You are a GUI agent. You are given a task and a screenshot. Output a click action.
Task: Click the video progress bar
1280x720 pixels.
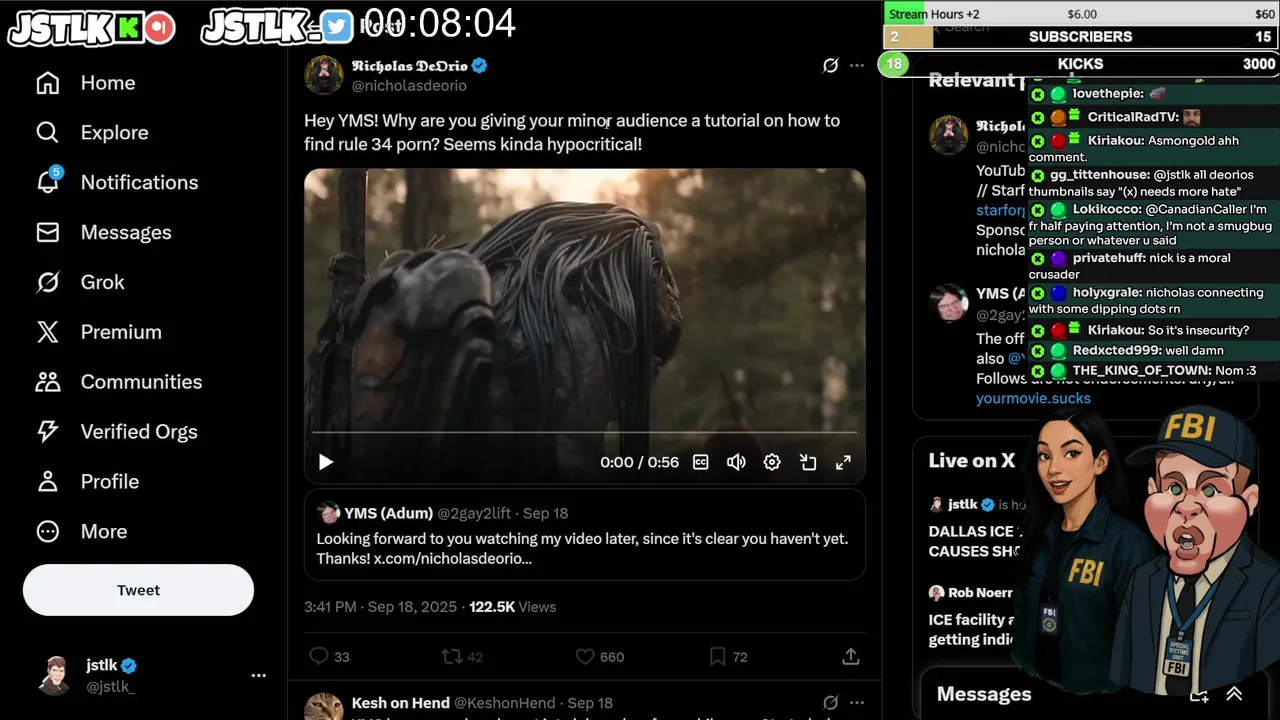(584, 433)
